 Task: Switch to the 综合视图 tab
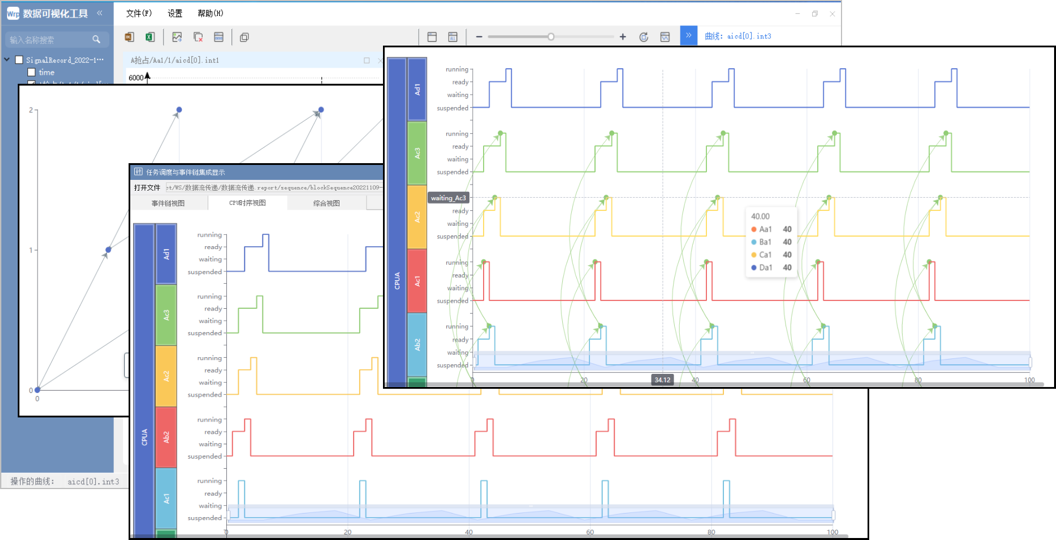point(326,203)
